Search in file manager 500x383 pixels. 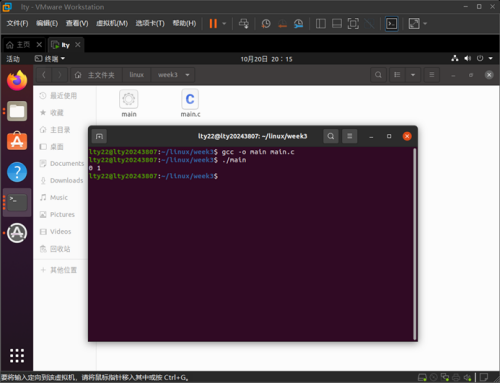[x=378, y=75]
